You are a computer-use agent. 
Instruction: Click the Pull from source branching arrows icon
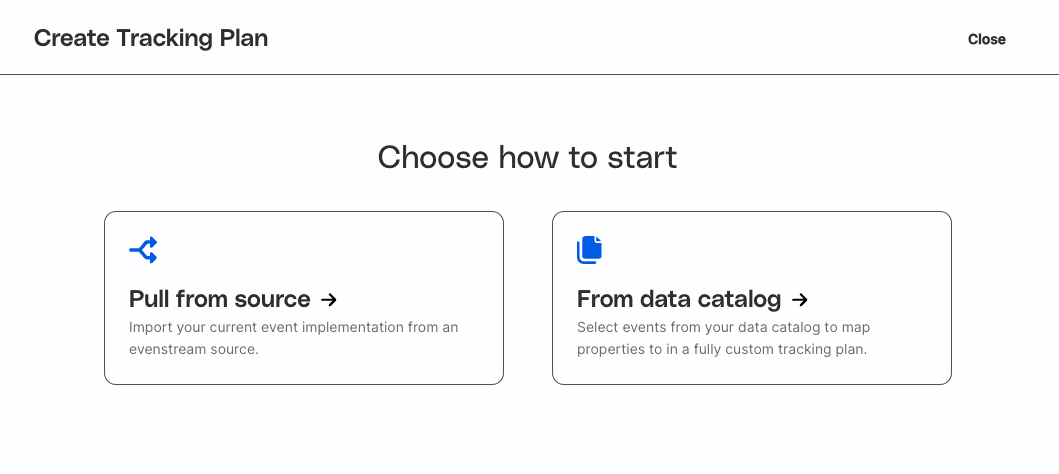144,250
